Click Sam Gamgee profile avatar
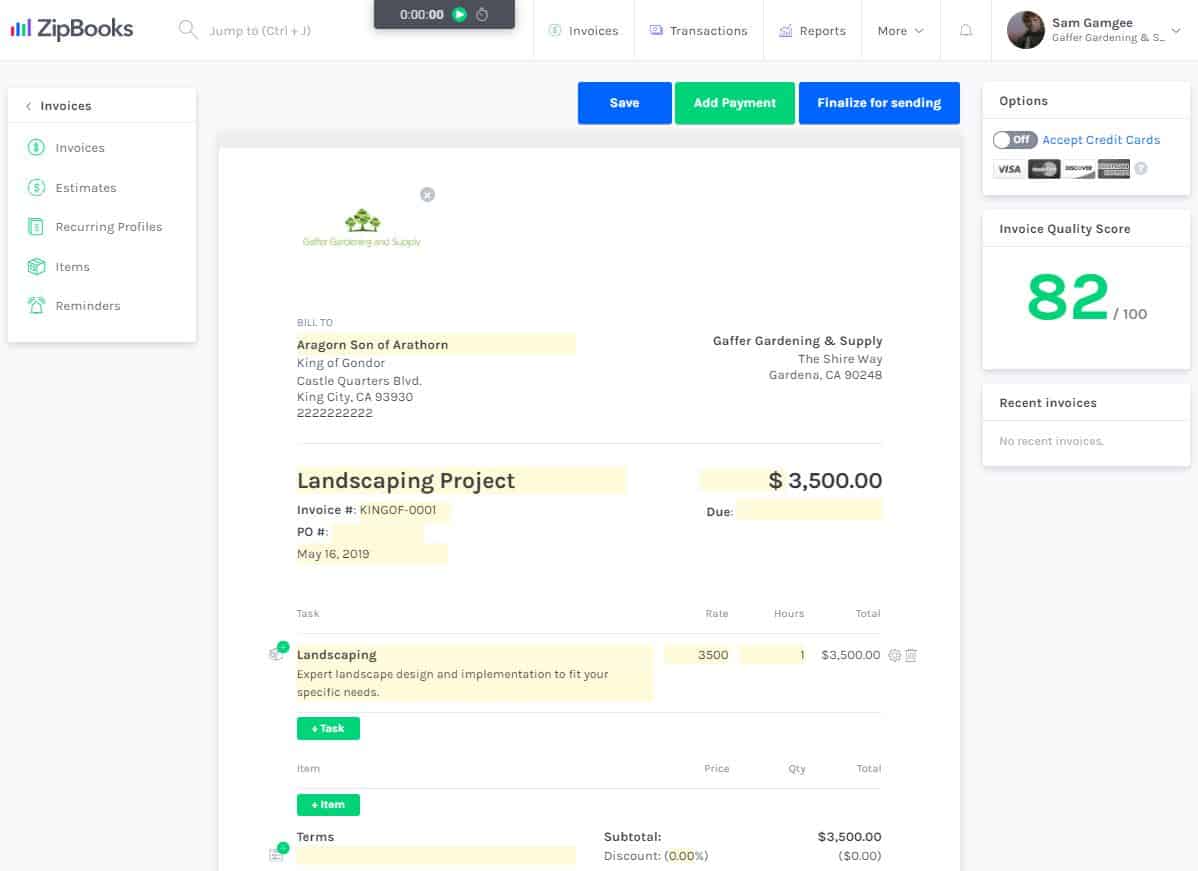Image resolution: width=1198 pixels, height=871 pixels. coord(1025,31)
